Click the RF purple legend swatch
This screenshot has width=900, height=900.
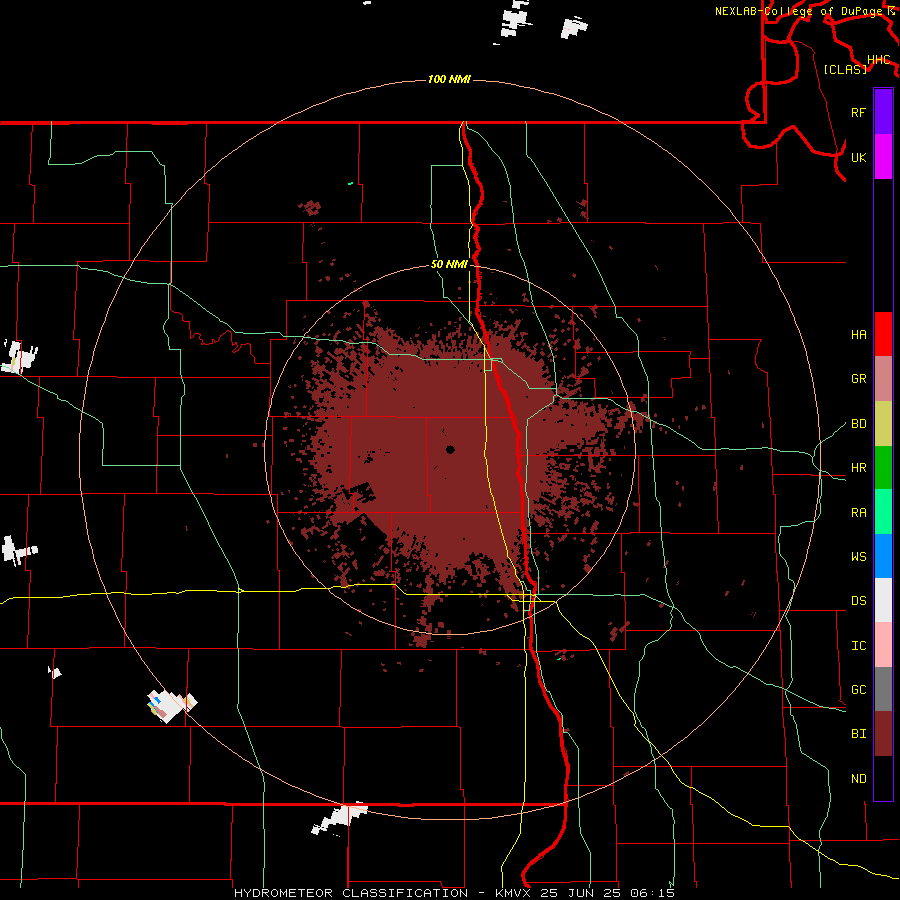(x=883, y=112)
